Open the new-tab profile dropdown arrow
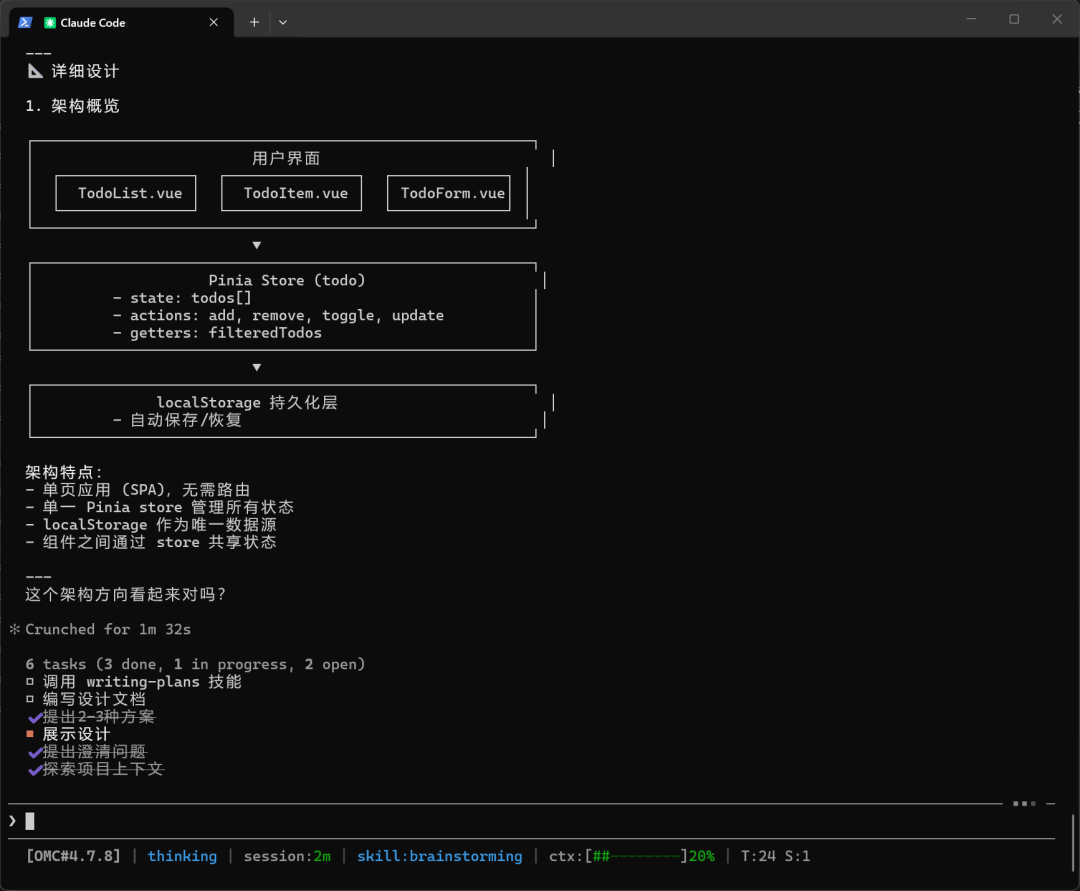Screen dimensions: 1080x891 point(282,22)
